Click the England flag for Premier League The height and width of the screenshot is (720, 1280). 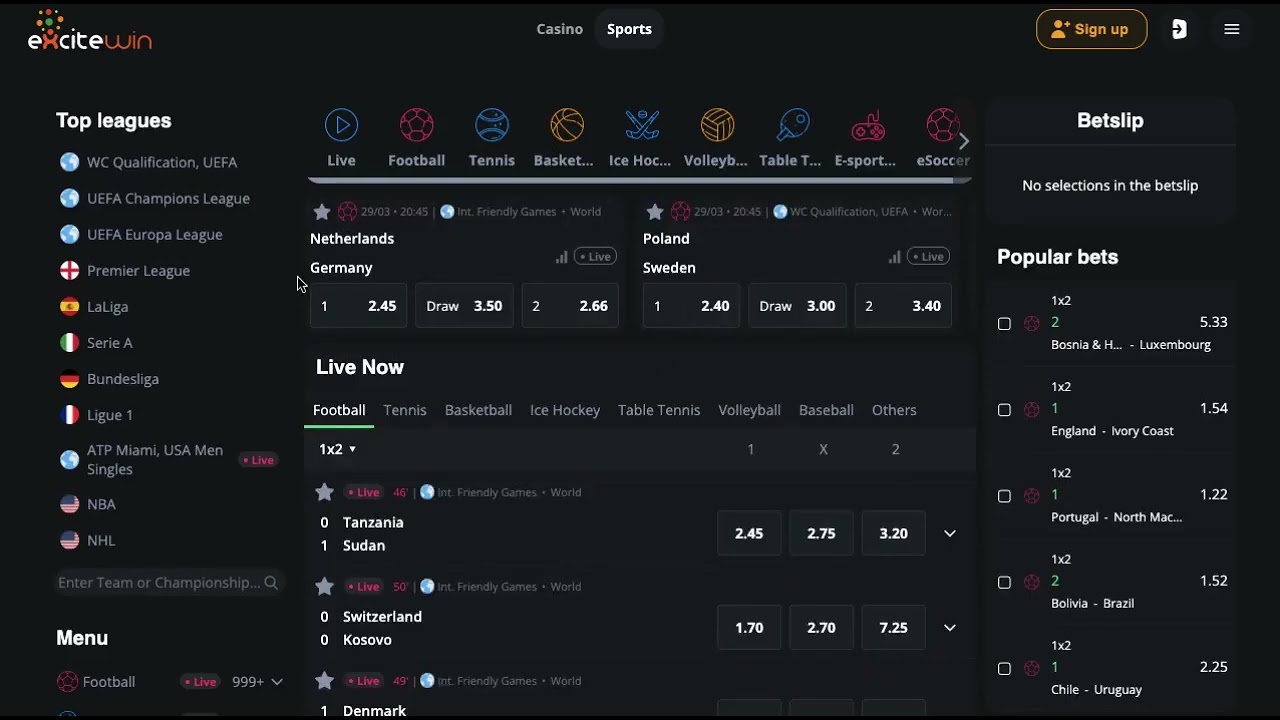point(69,270)
